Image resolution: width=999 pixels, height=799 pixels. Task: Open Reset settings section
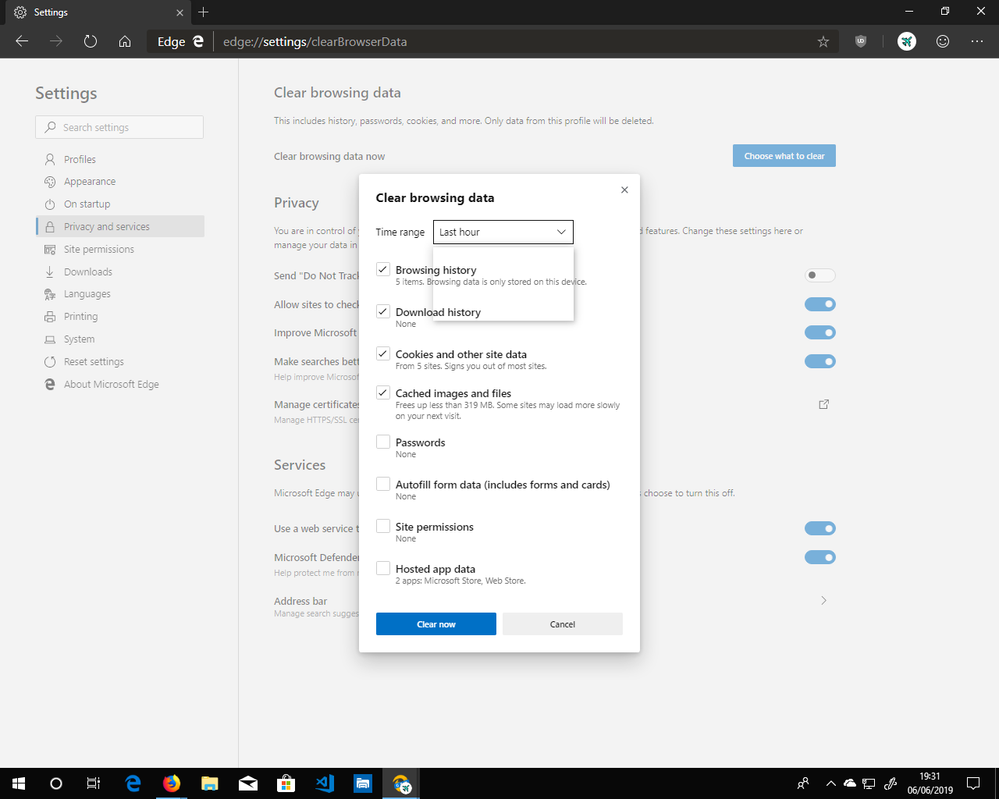pos(120,361)
